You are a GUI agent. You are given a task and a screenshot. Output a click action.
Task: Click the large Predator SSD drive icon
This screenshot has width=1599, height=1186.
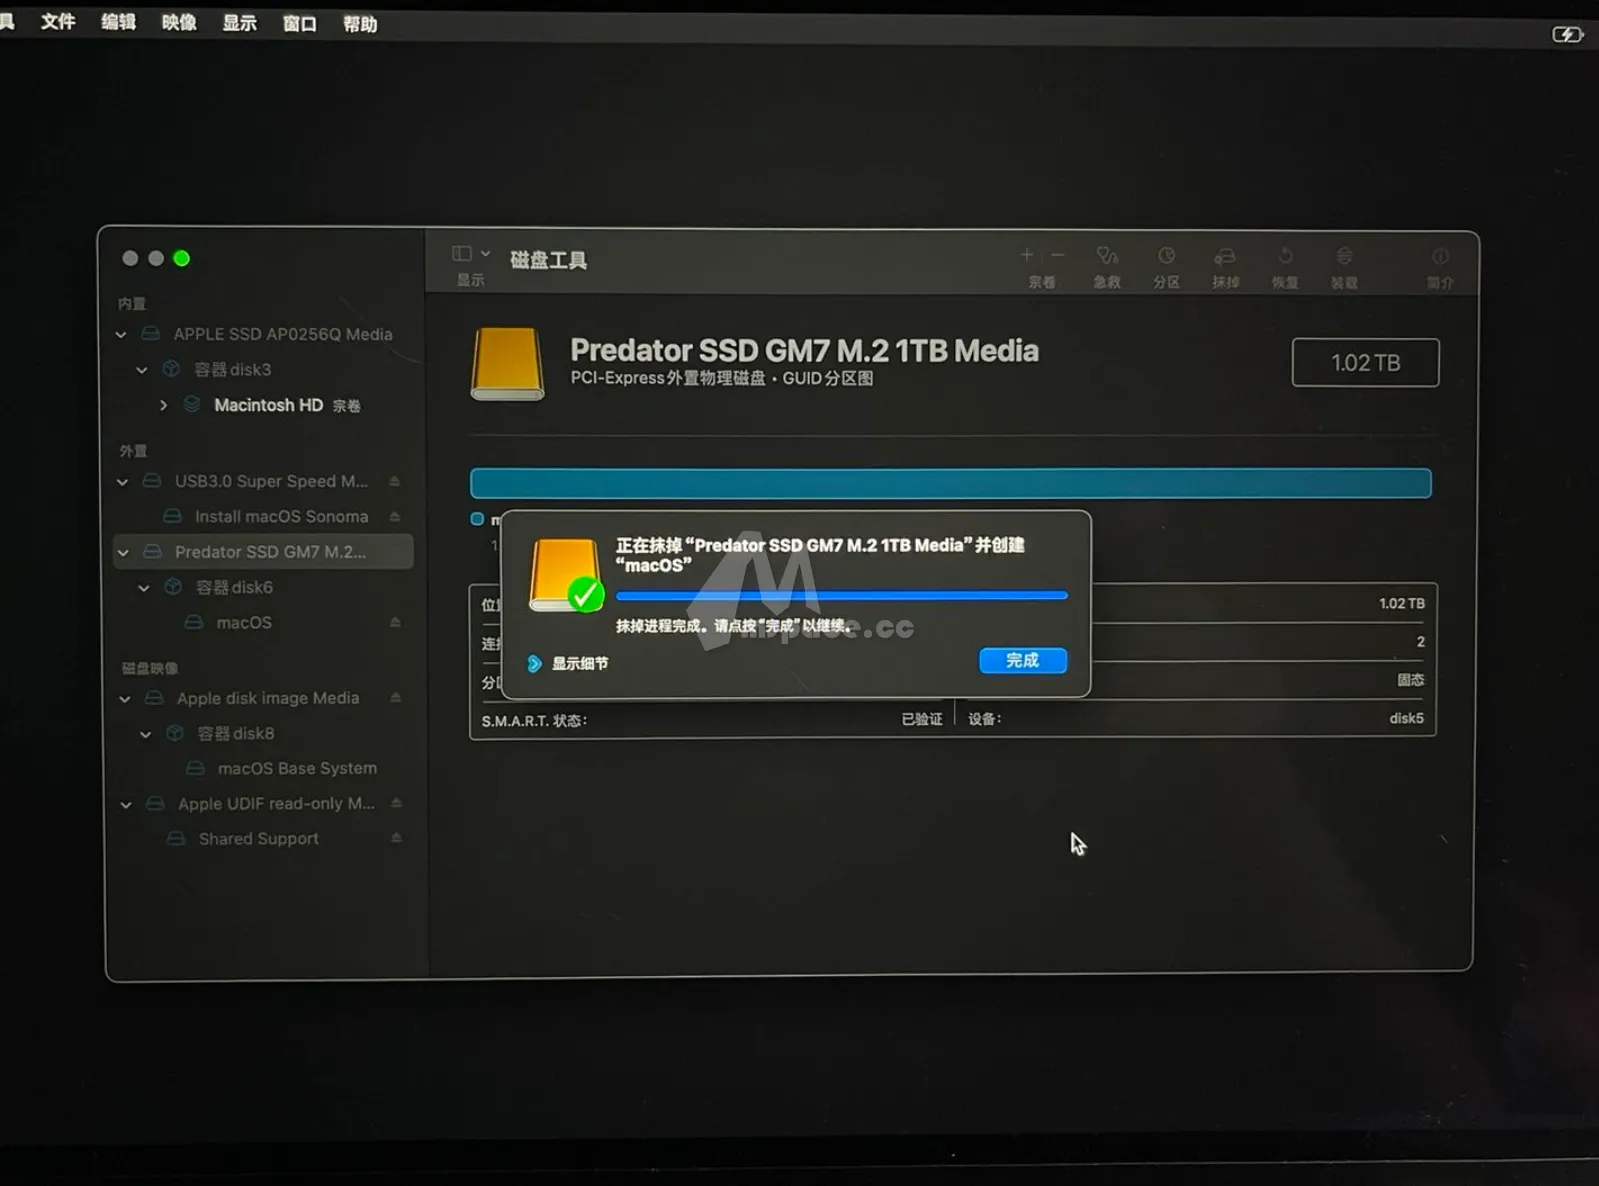(507, 364)
